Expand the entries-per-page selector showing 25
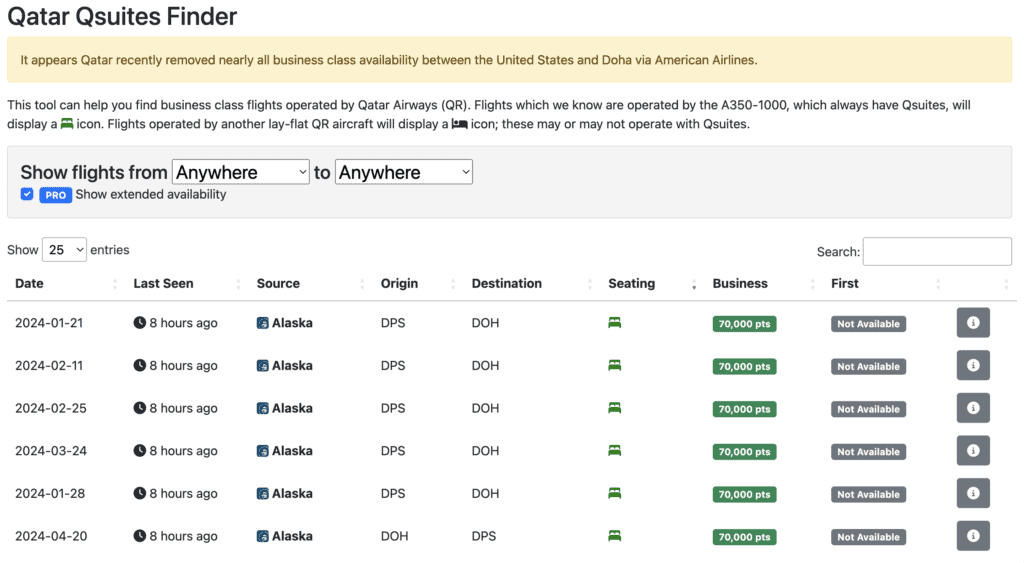 (x=64, y=250)
